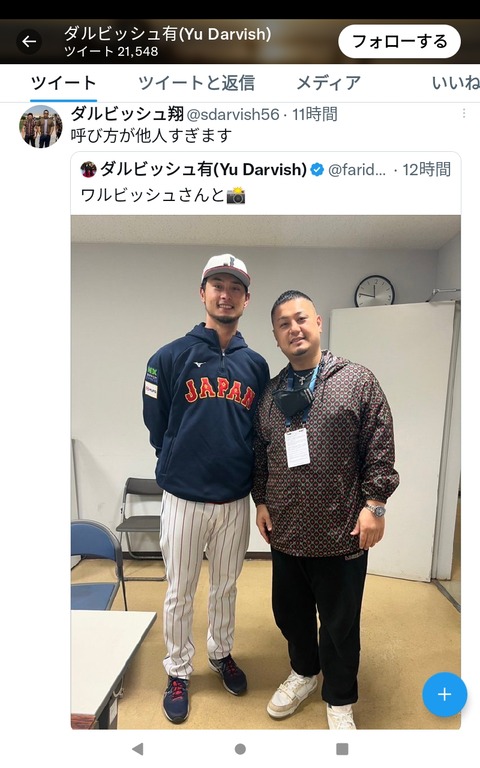Open the quoted tweet text ワルビッシュさんと
Image resolution: width=480 pixels, height=768 pixels.
coord(163,195)
